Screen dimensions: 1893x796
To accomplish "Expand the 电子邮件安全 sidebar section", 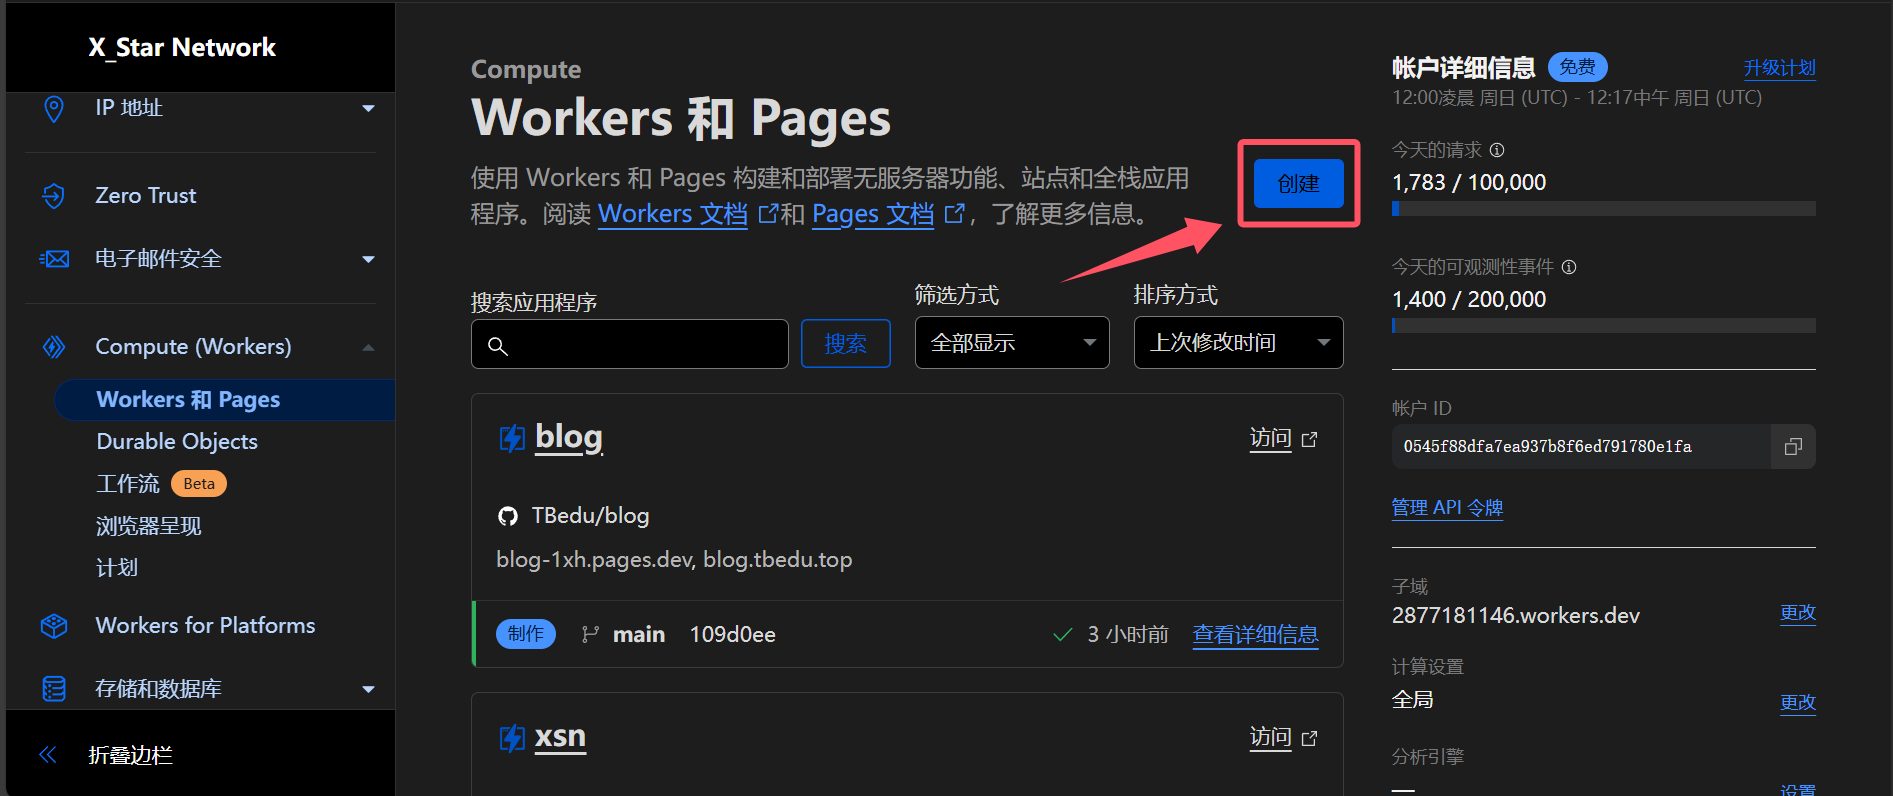I will [368, 259].
